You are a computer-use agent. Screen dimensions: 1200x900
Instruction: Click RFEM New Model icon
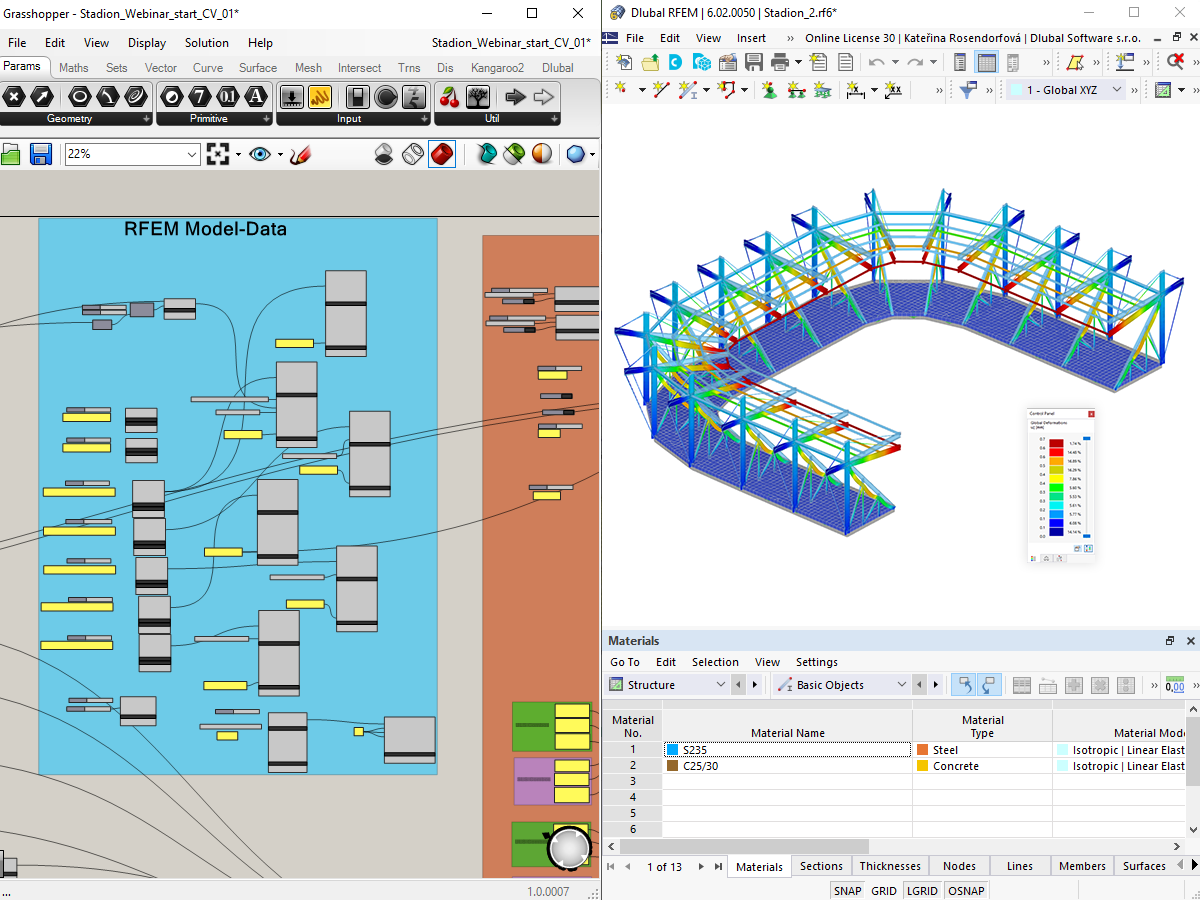click(x=625, y=62)
